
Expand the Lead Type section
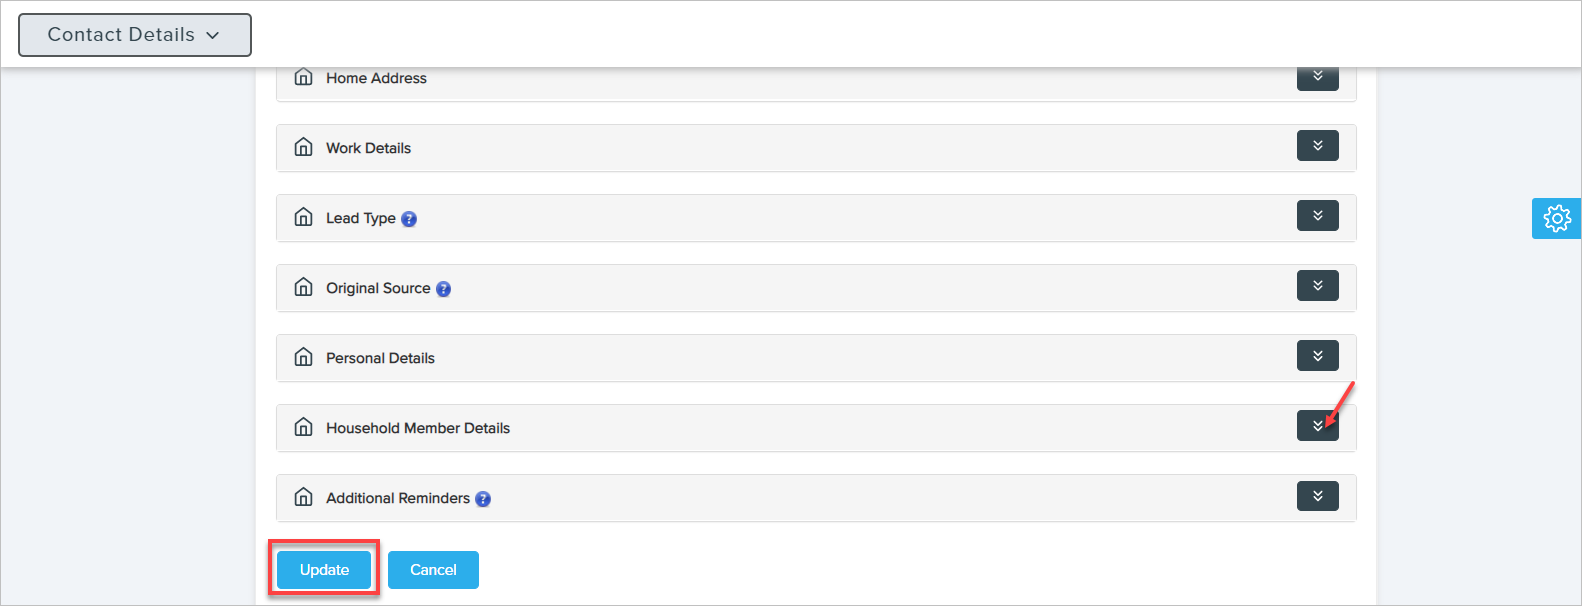[1317, 216]
